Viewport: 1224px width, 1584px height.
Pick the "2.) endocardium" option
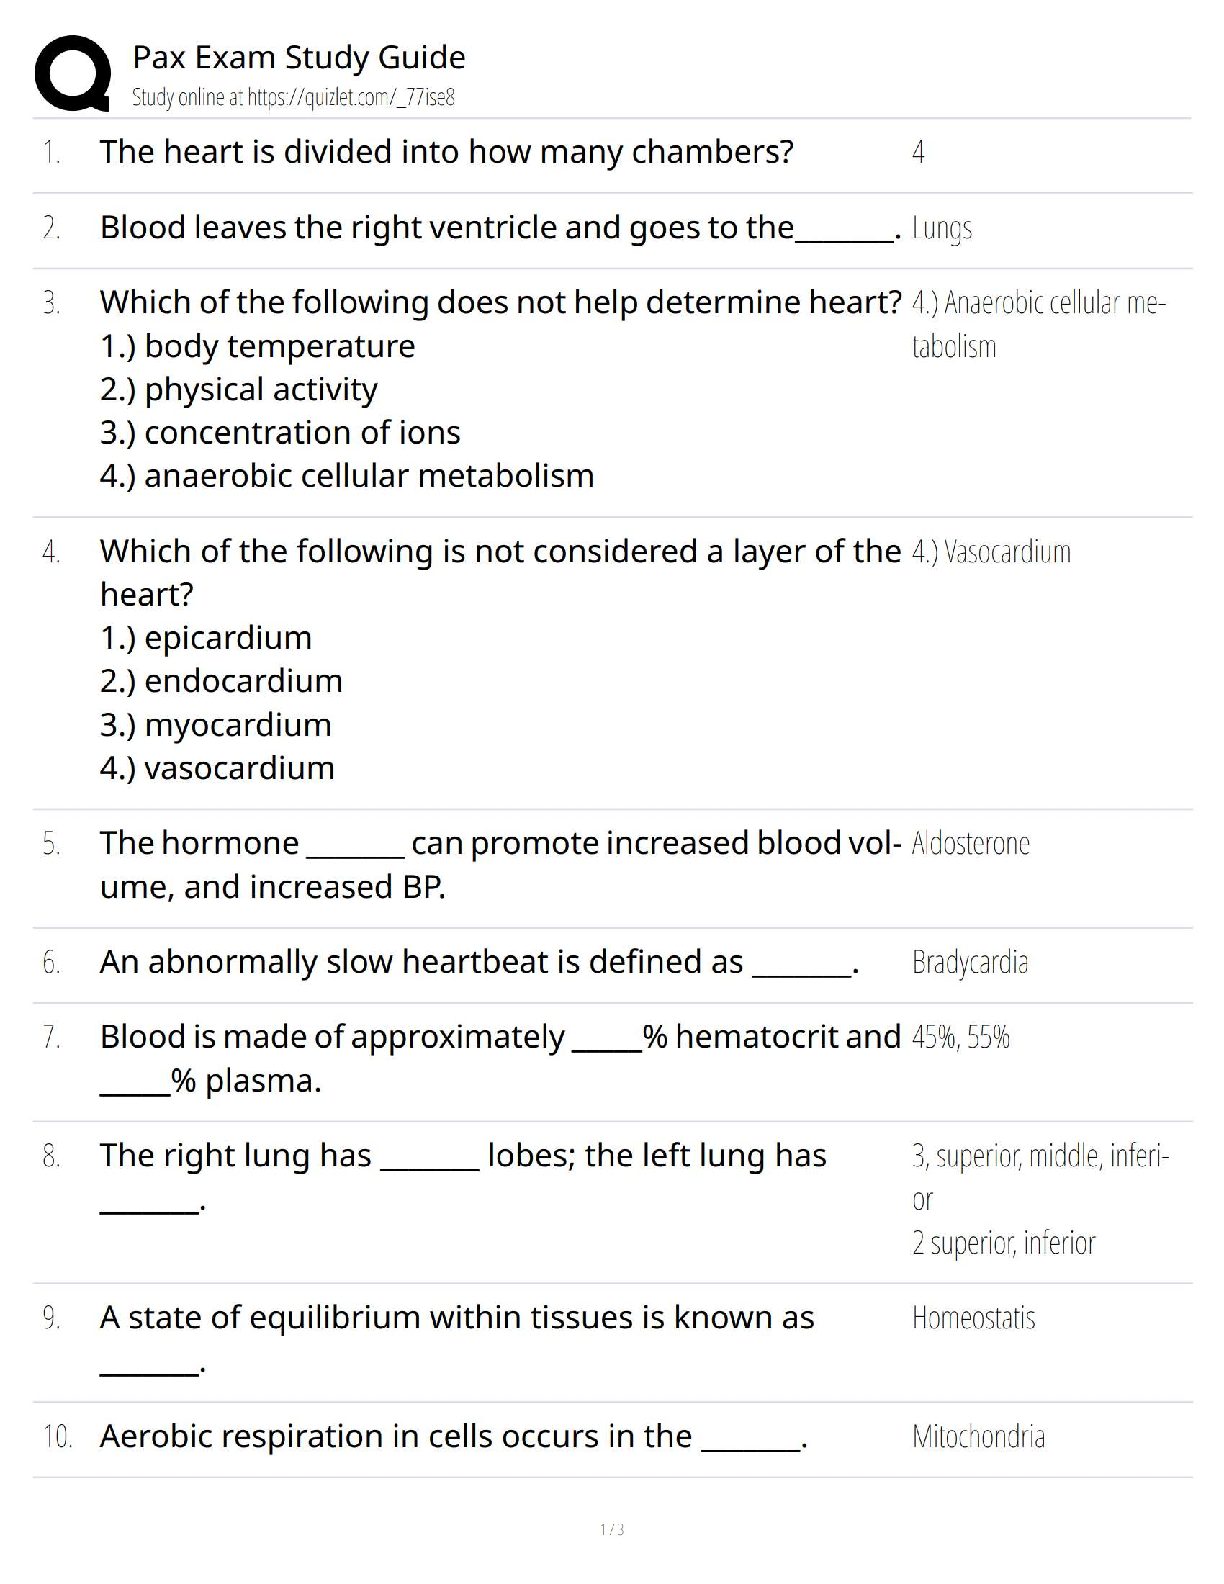pos(221,681)
